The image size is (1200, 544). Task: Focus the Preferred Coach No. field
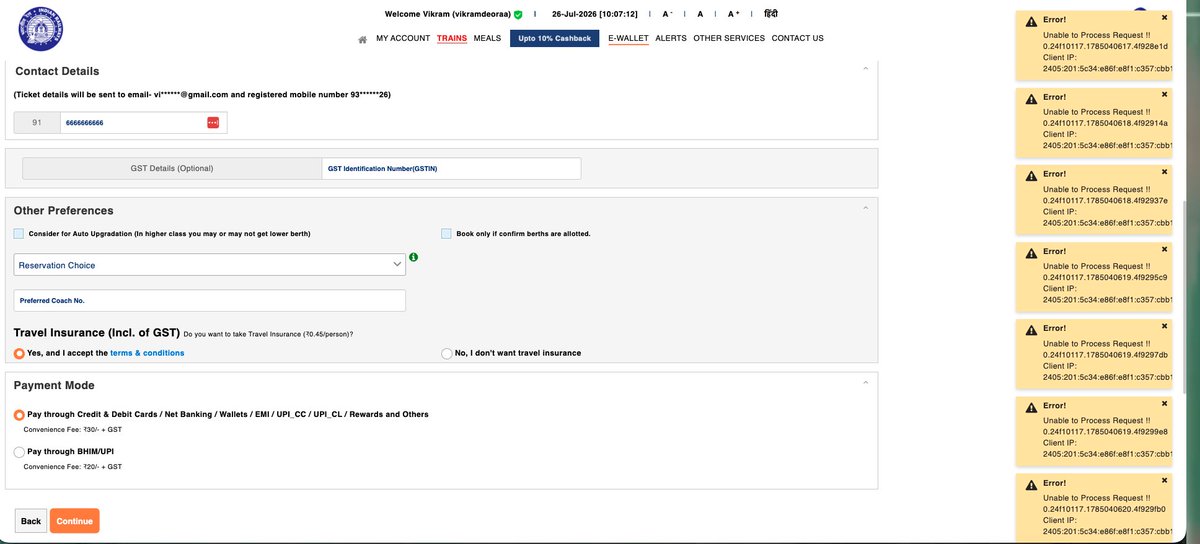click(210, 300)
